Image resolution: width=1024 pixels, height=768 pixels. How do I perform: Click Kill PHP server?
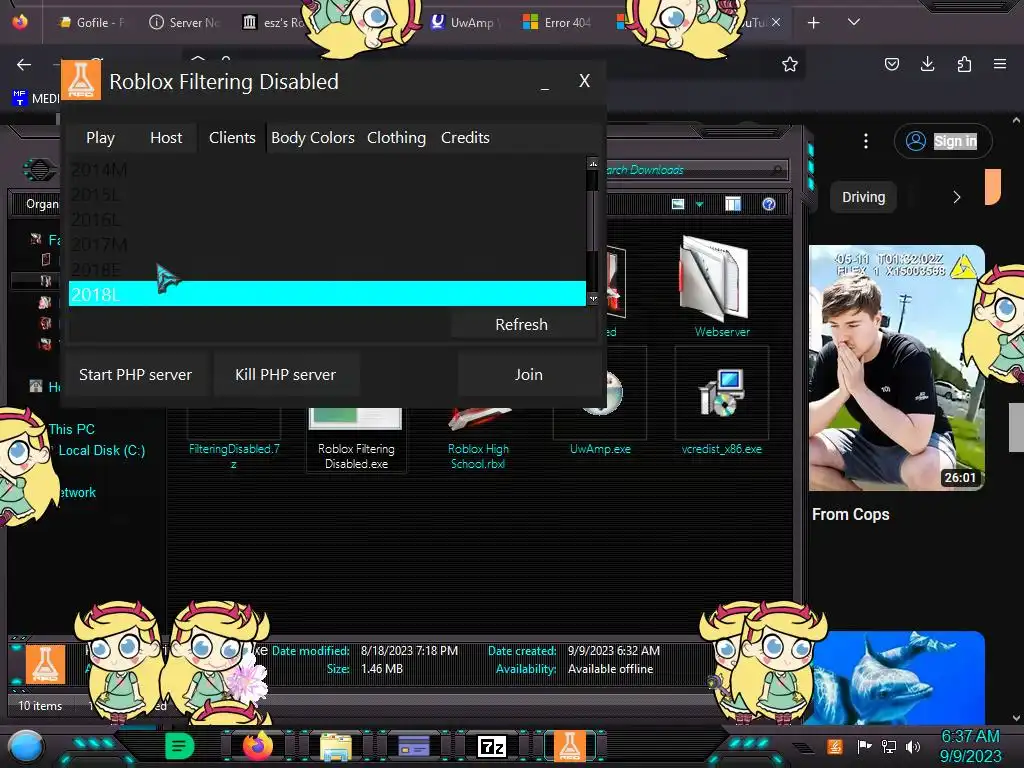(x=285, y=374)
